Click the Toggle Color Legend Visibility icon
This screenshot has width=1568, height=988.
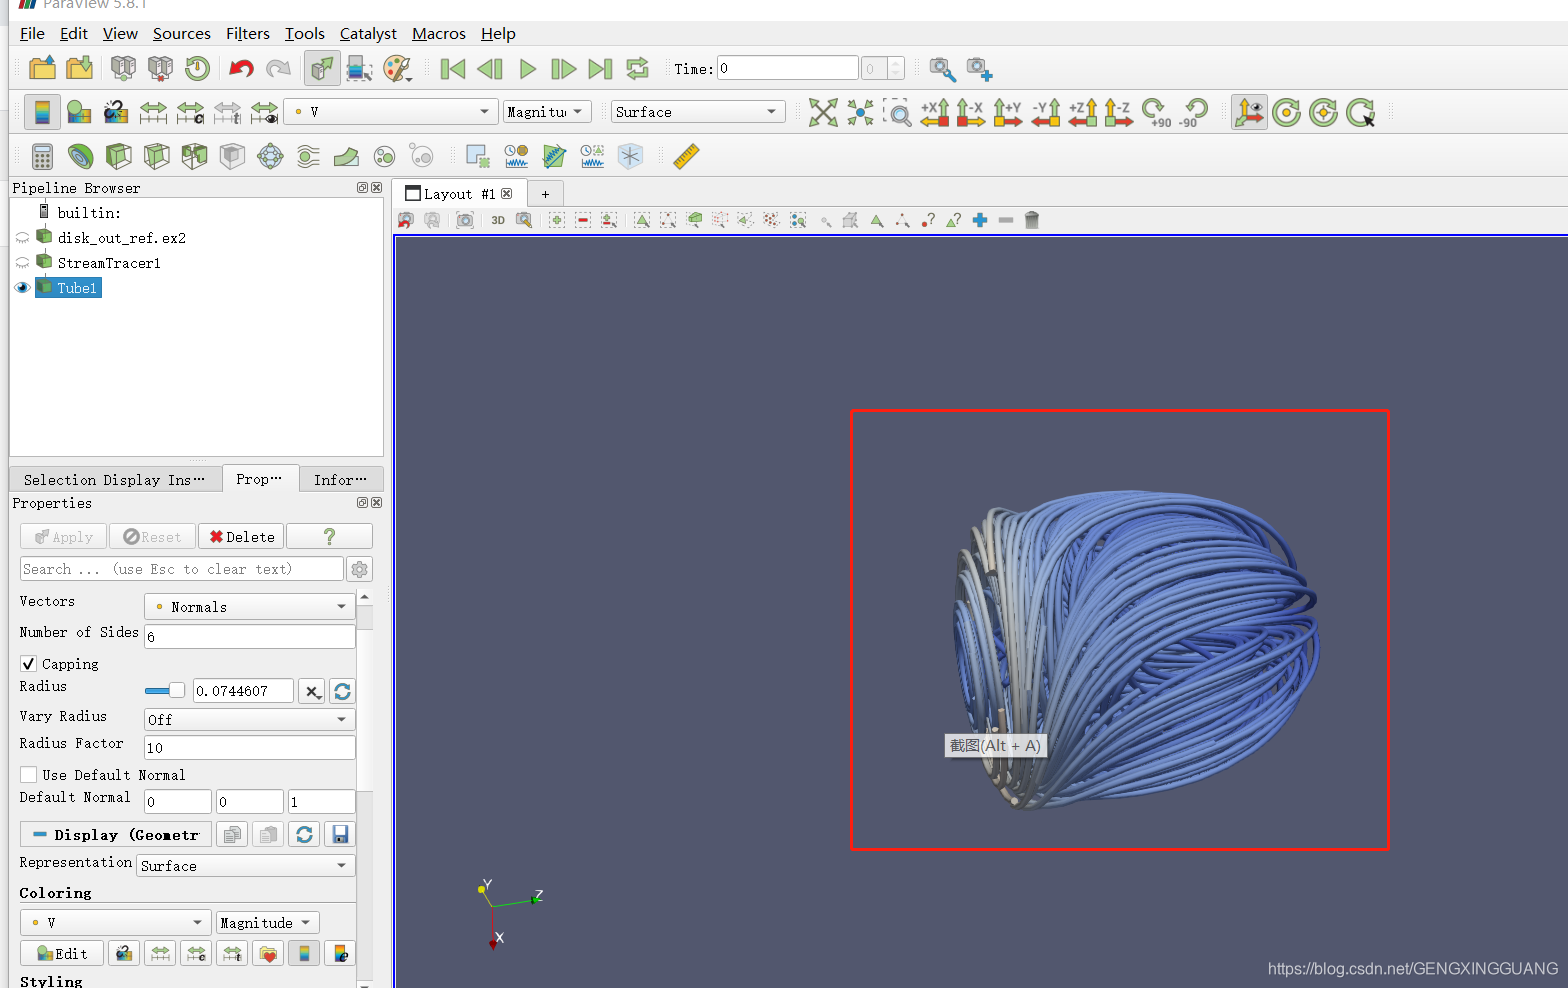point(42,112)
